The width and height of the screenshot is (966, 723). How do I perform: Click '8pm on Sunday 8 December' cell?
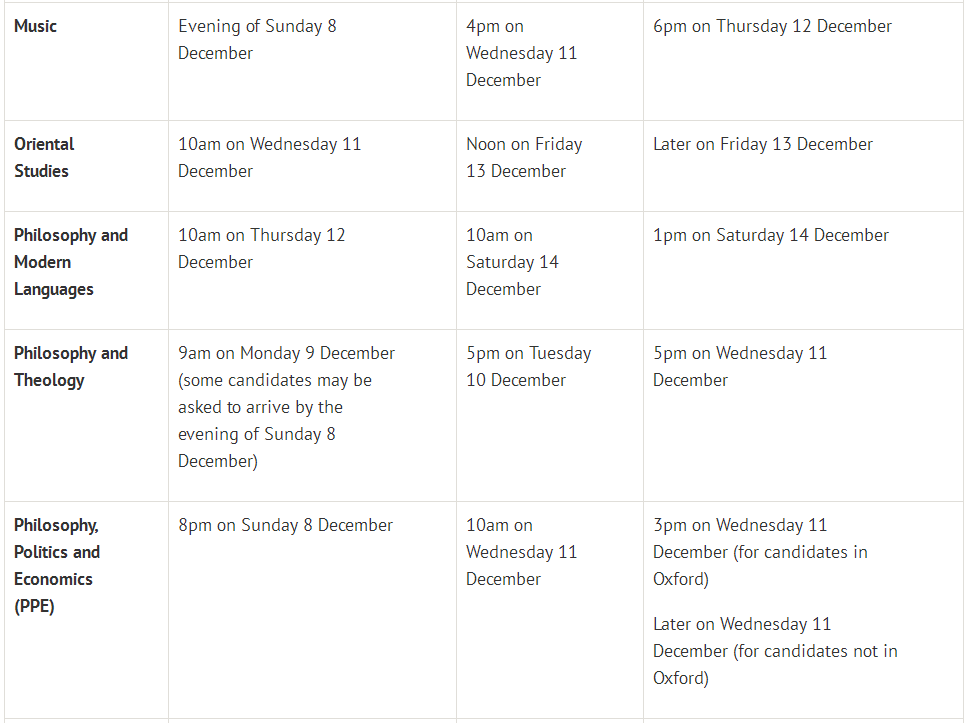coord(285,525)
